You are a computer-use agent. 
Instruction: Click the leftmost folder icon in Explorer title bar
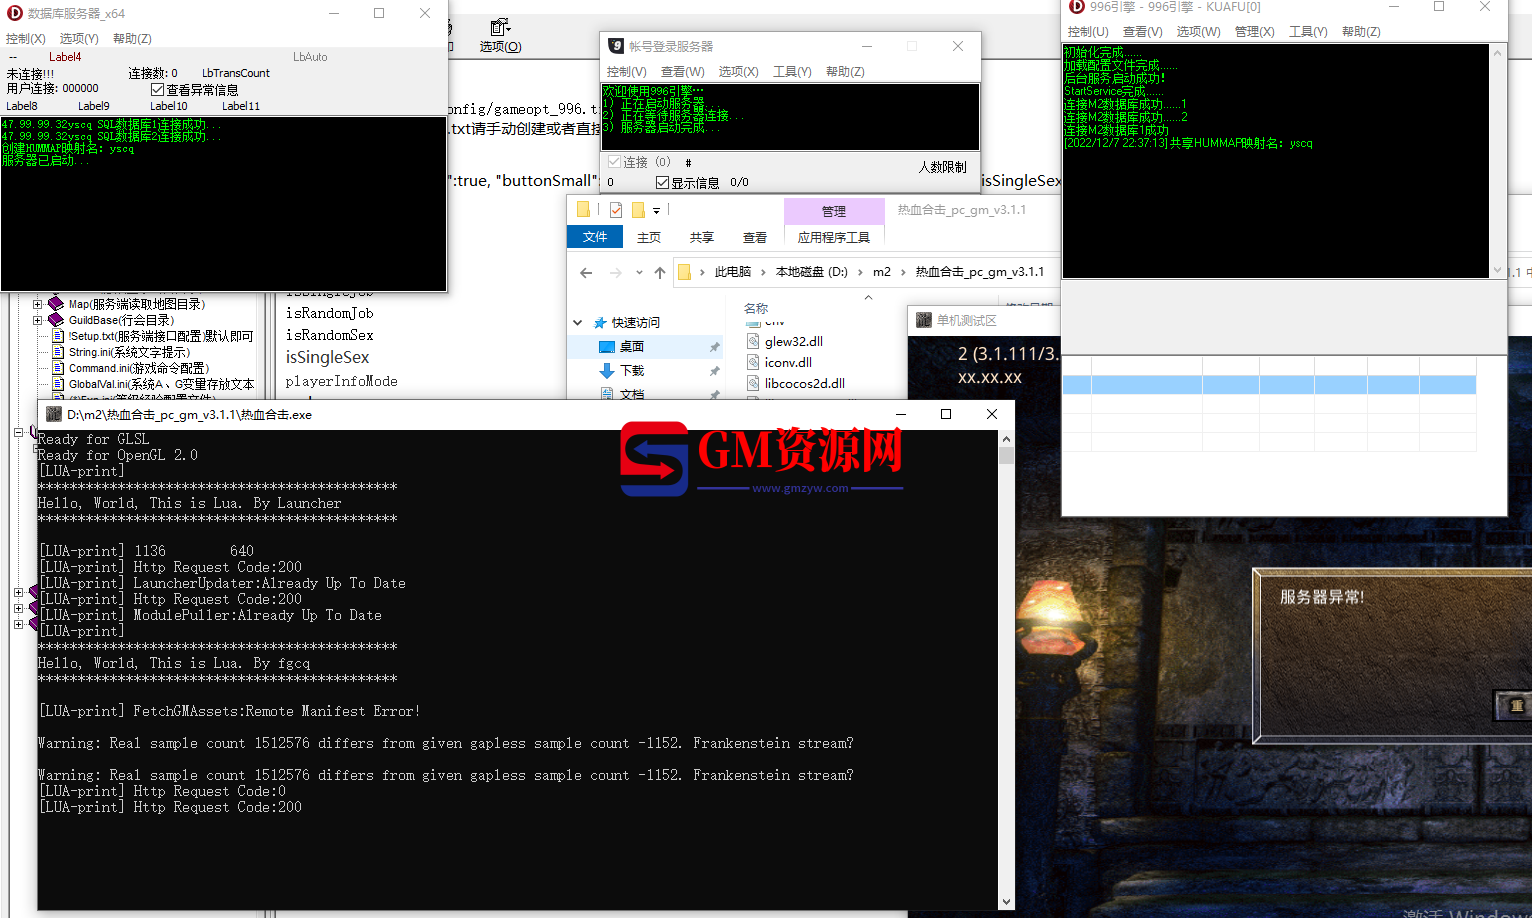point(583,210)
